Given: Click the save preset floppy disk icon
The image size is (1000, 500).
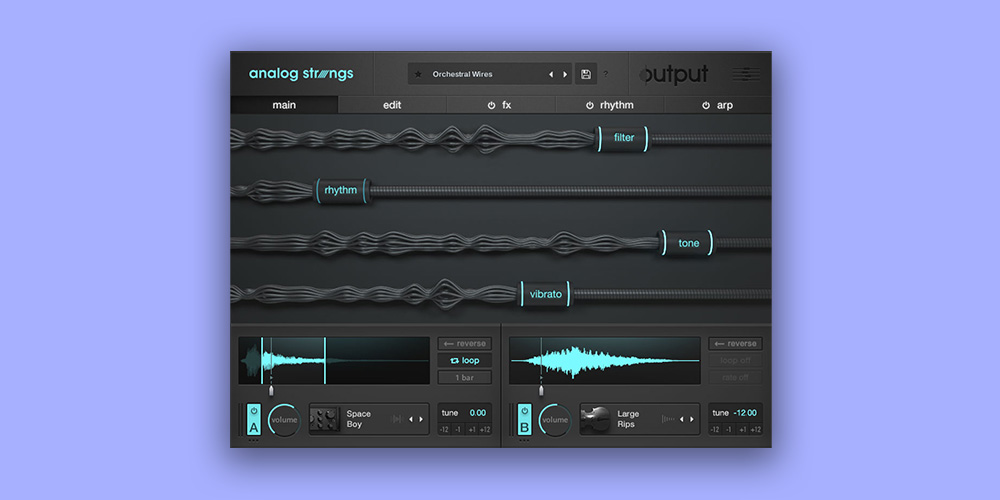Looking at the screenshot, I should [585, 74].
